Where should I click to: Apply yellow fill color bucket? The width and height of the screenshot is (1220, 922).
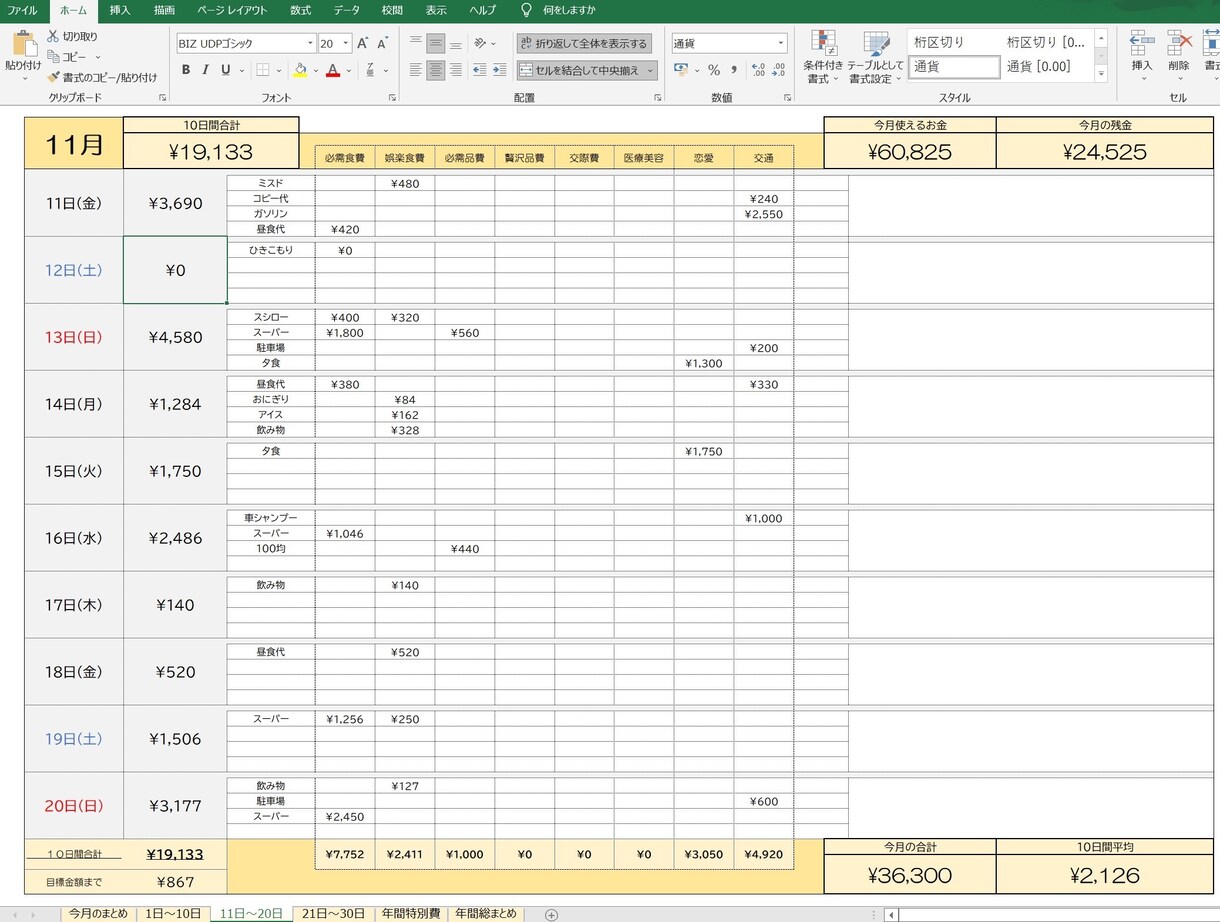300,70
